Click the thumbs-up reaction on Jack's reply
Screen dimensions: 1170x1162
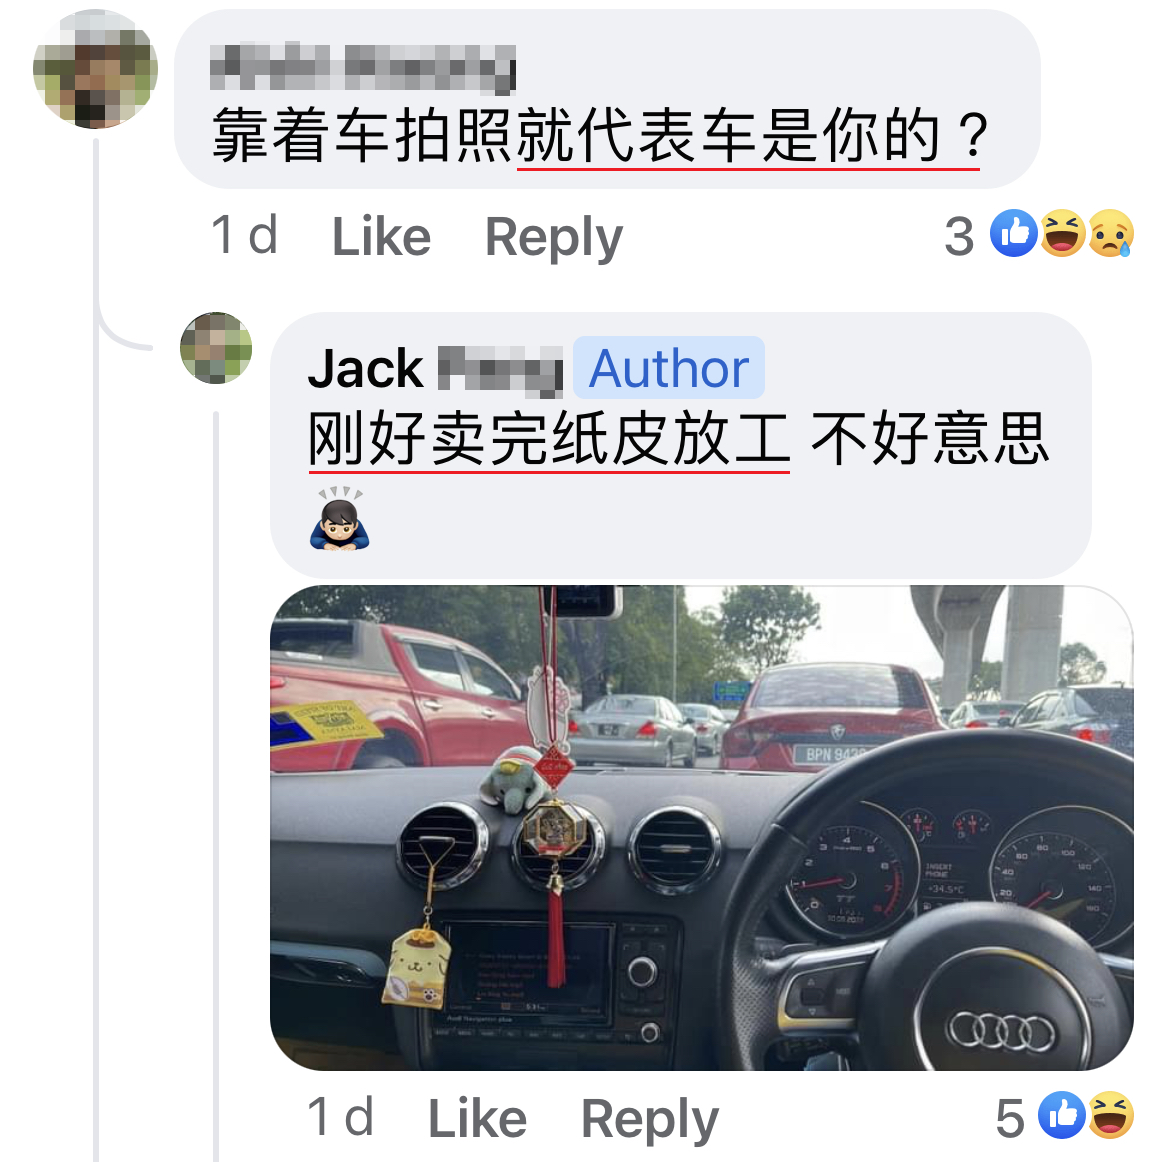tap(1062, 1115)
